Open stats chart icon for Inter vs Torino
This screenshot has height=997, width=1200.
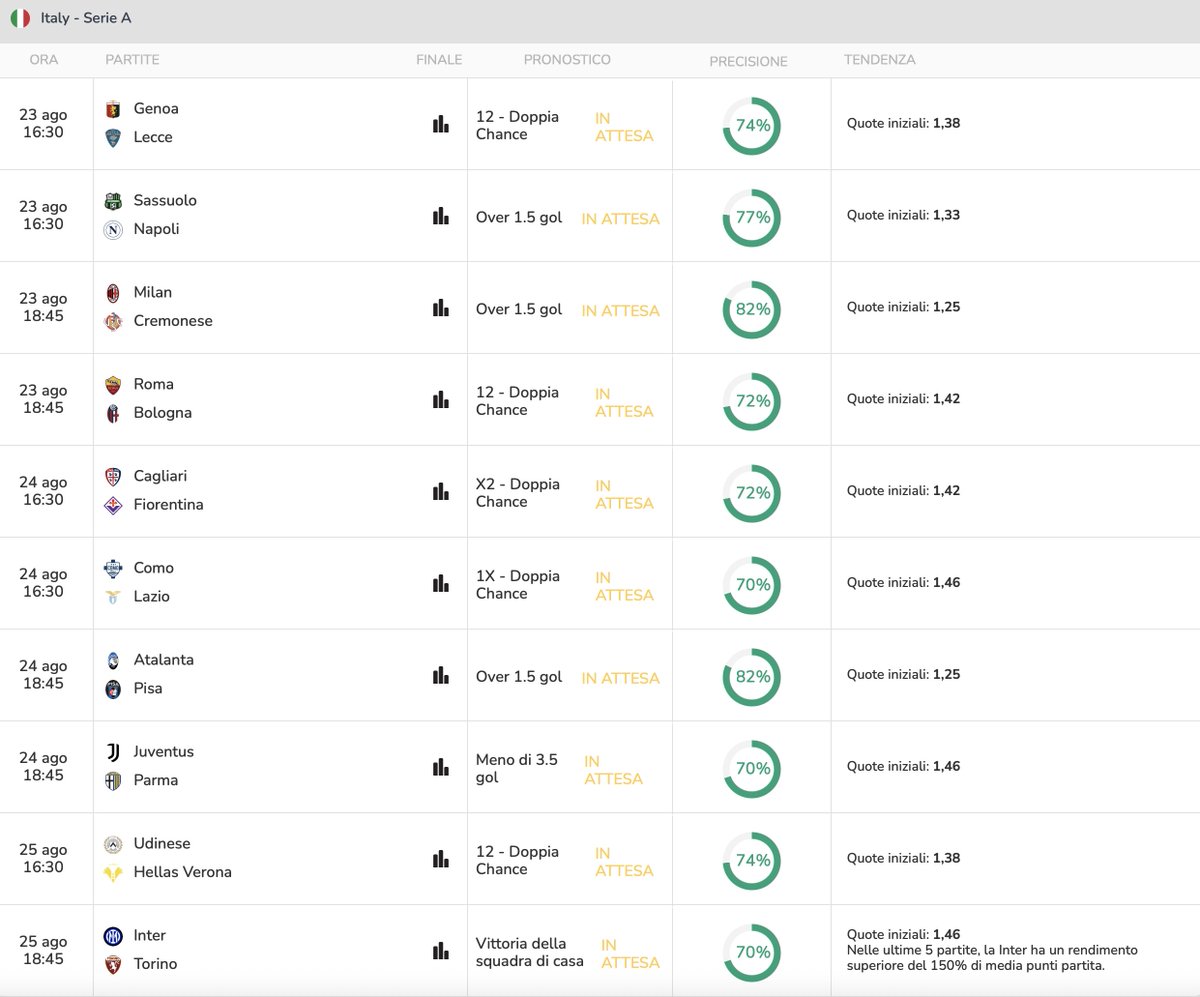point(440,951)
